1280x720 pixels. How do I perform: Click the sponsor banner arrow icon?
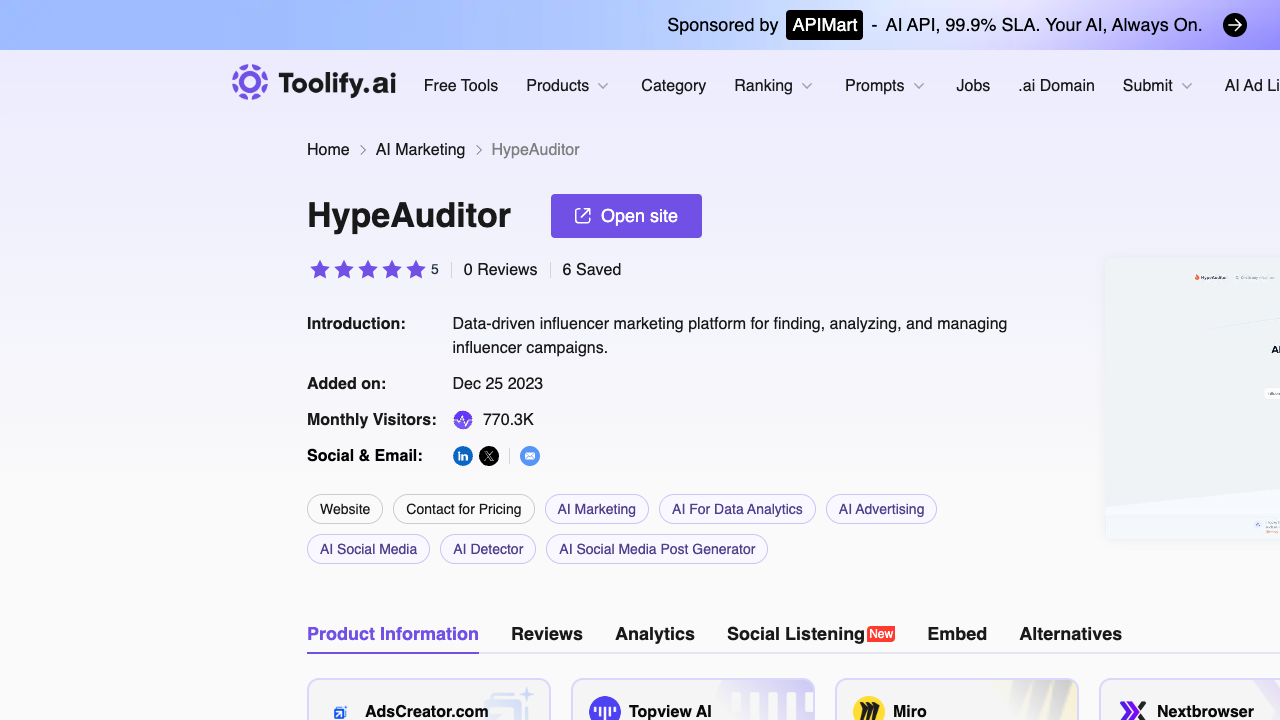pyautogui.click(x=1235, y=25)
